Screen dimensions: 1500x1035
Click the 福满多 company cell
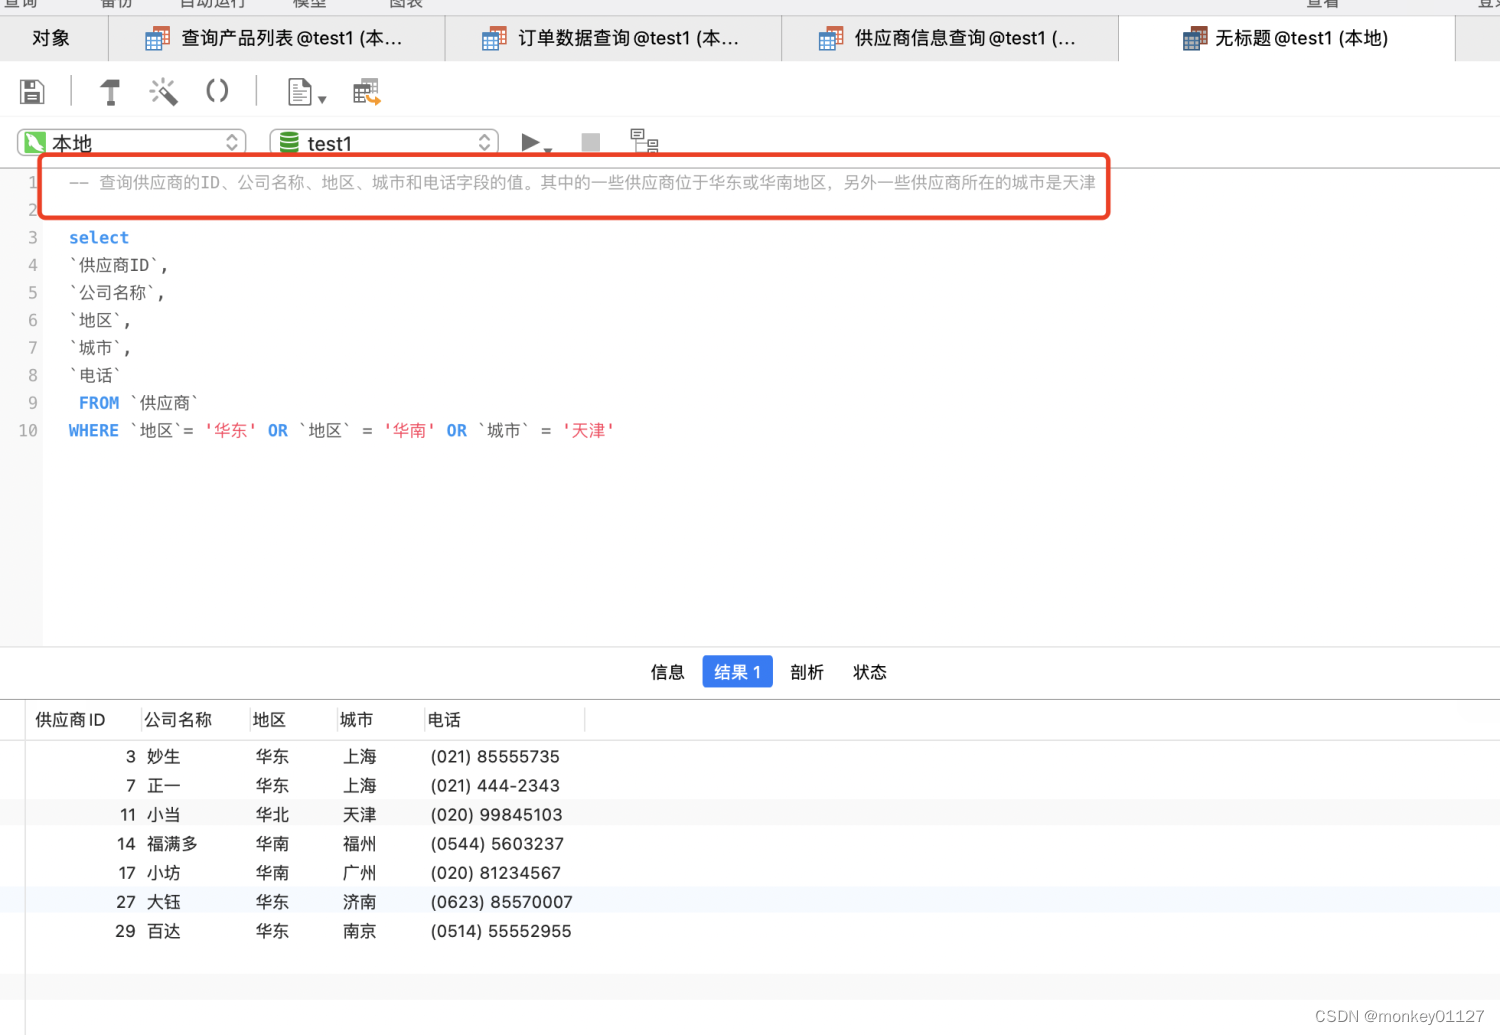[173, 844]
